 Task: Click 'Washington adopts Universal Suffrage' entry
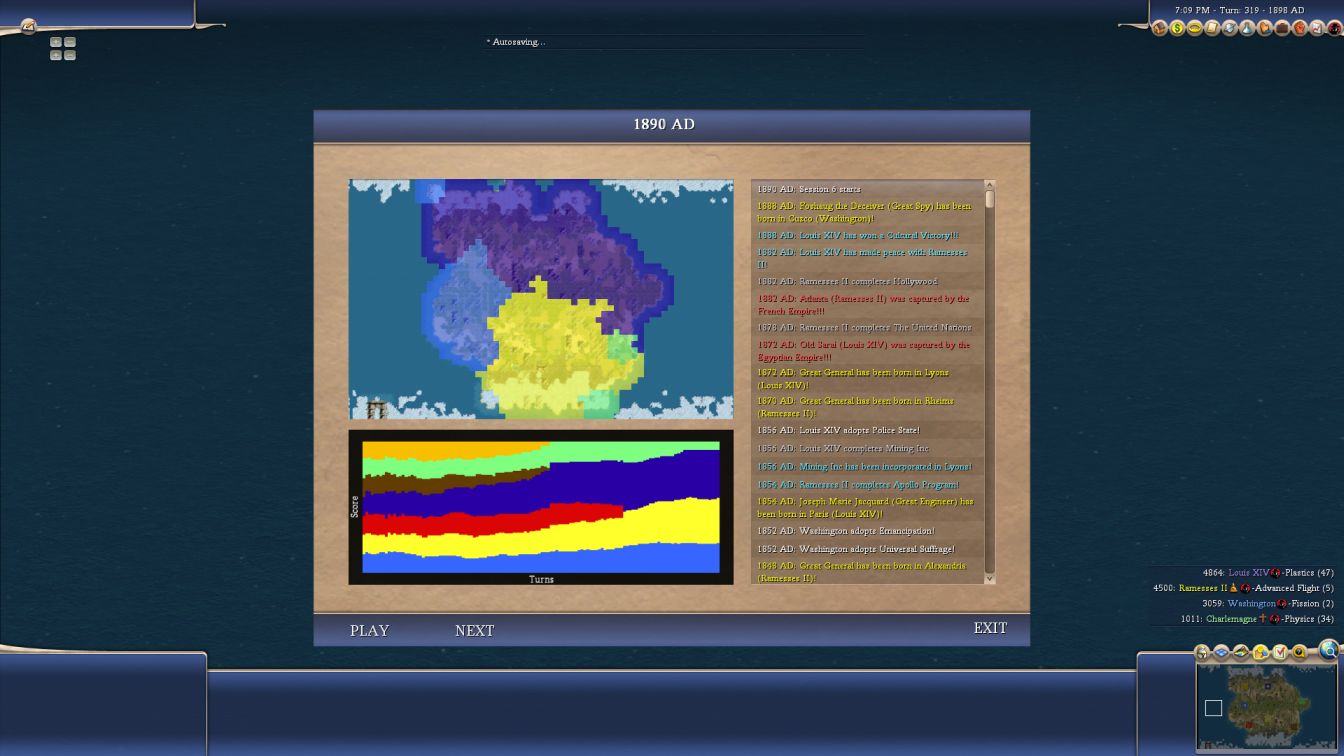(x=856, y=549)
